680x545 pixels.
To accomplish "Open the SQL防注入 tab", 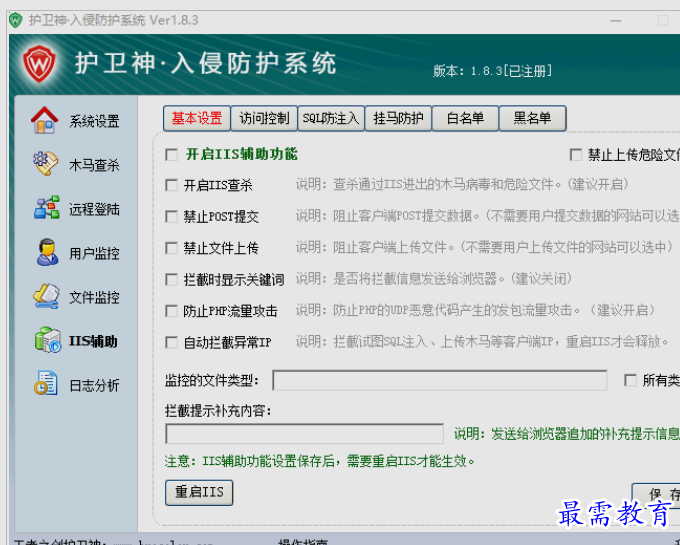I will coord(331,118).
